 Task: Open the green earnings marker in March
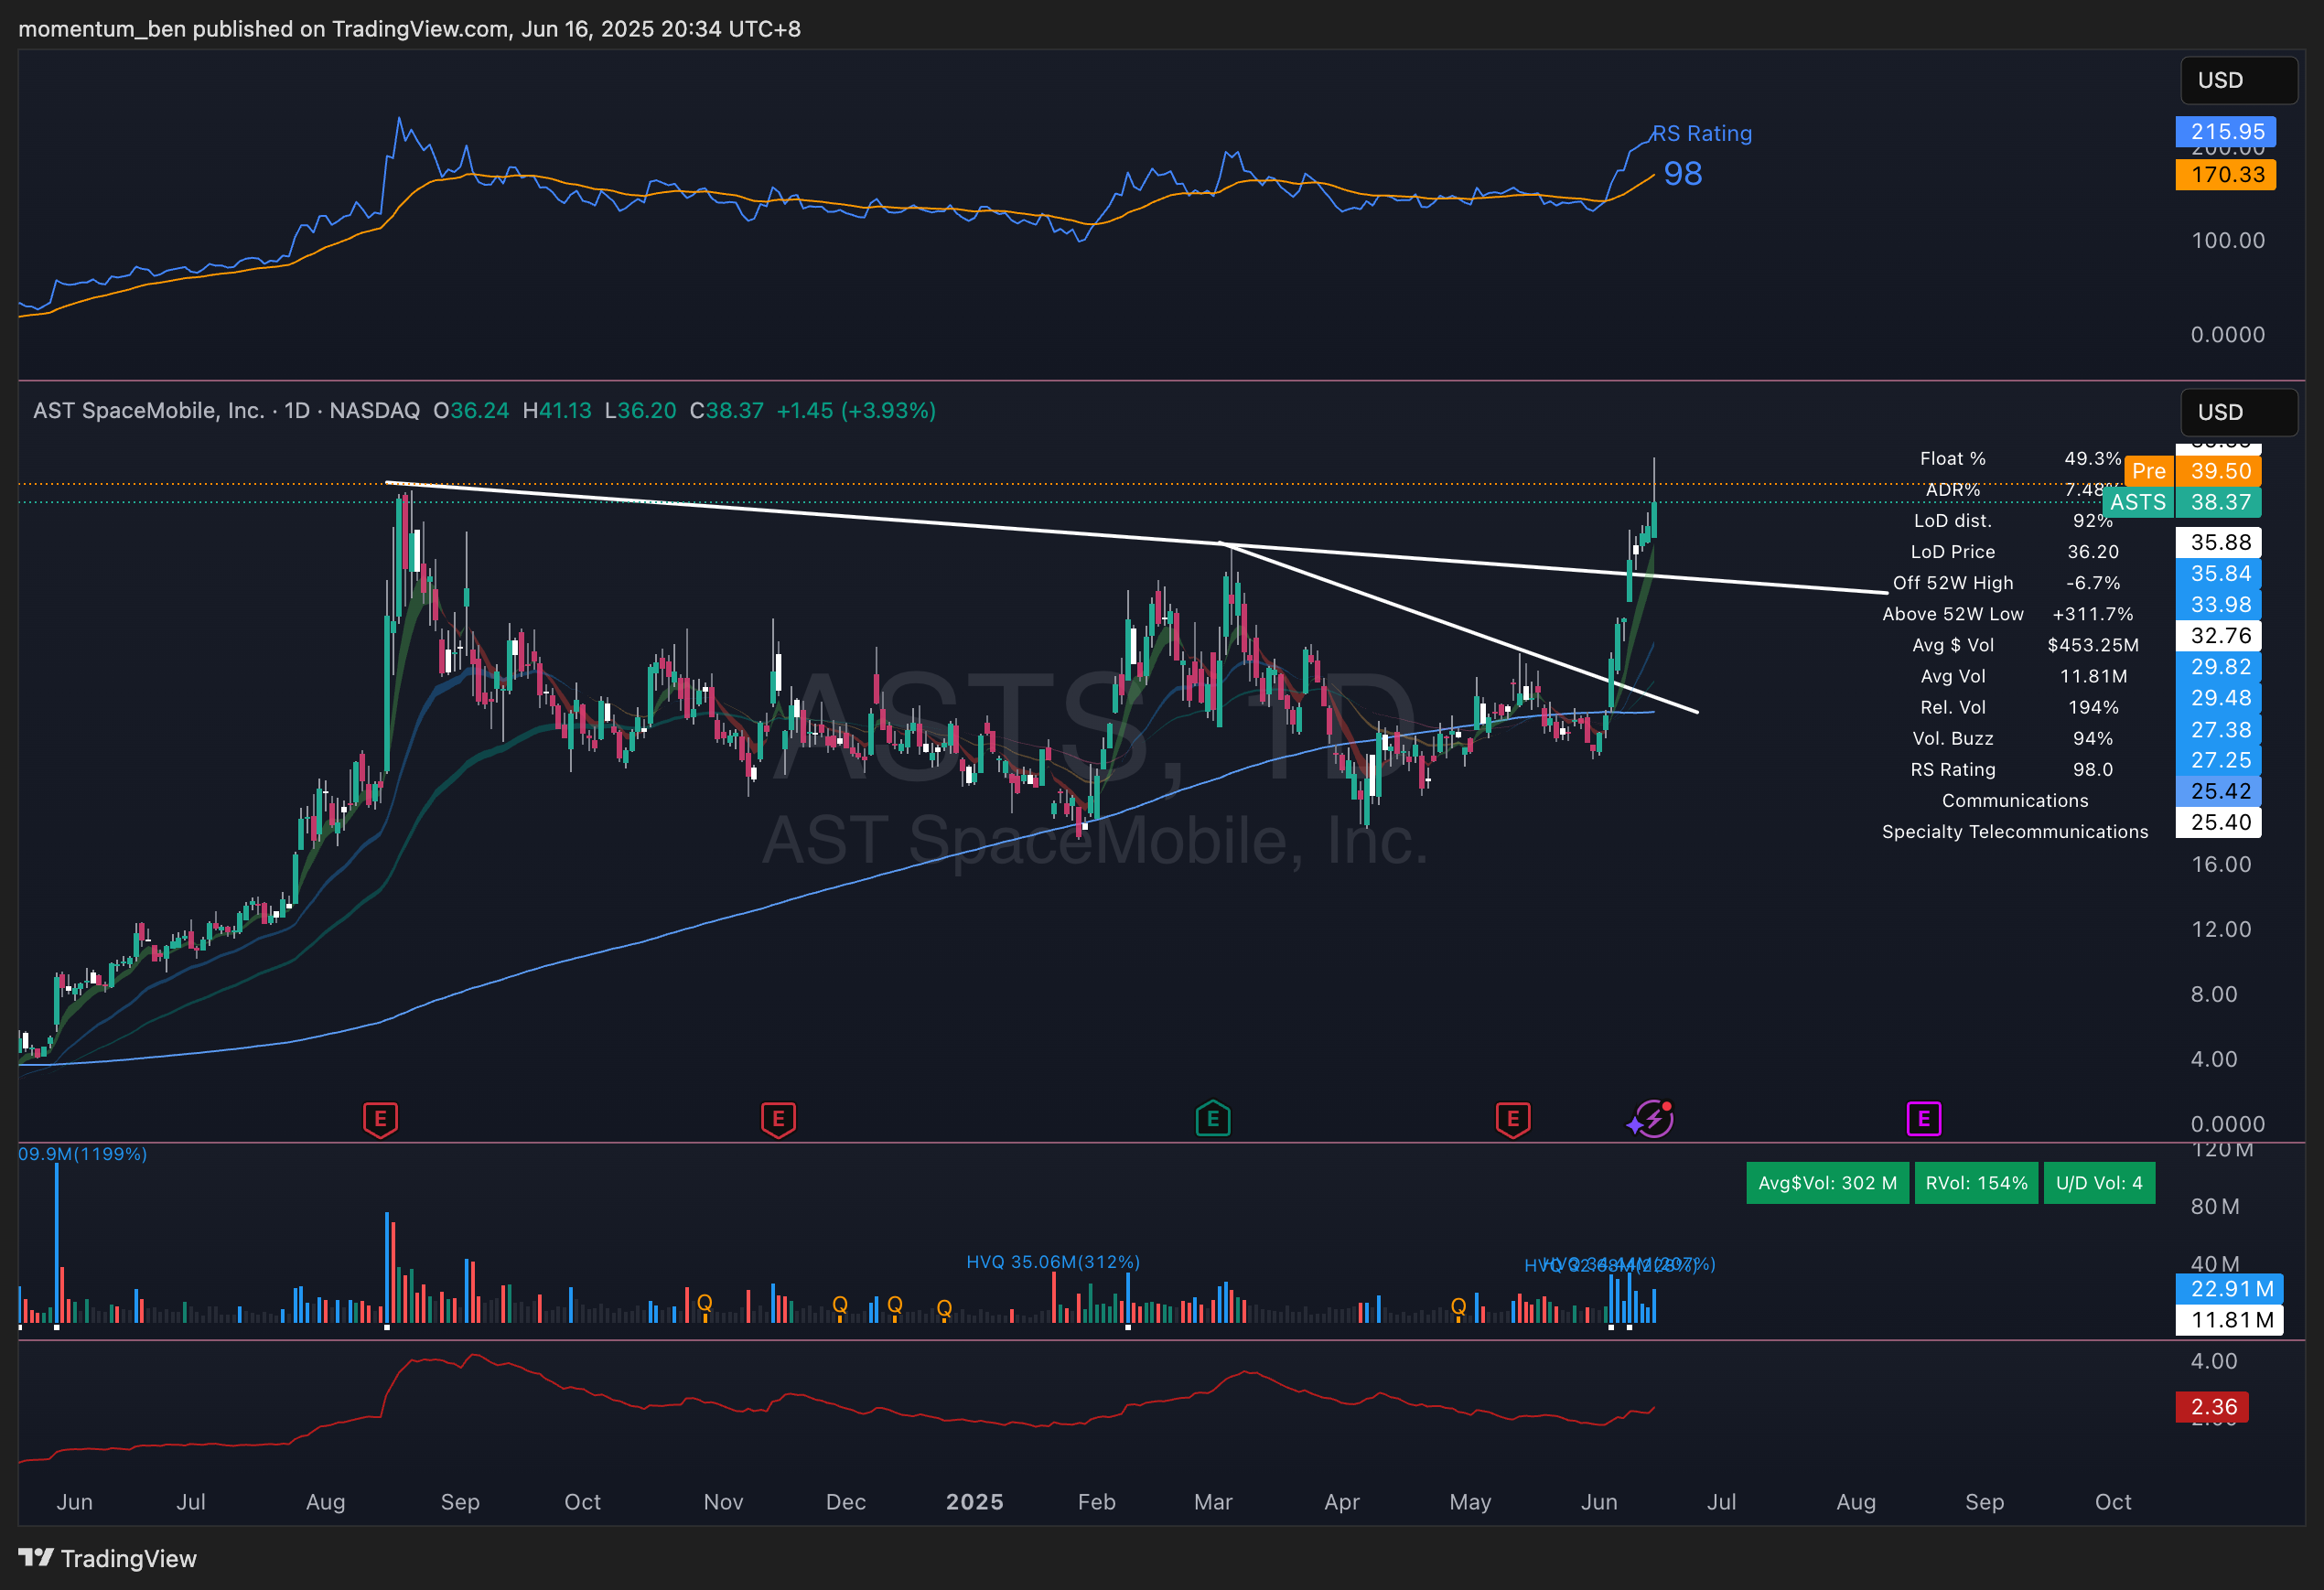coord(1212,1119)
